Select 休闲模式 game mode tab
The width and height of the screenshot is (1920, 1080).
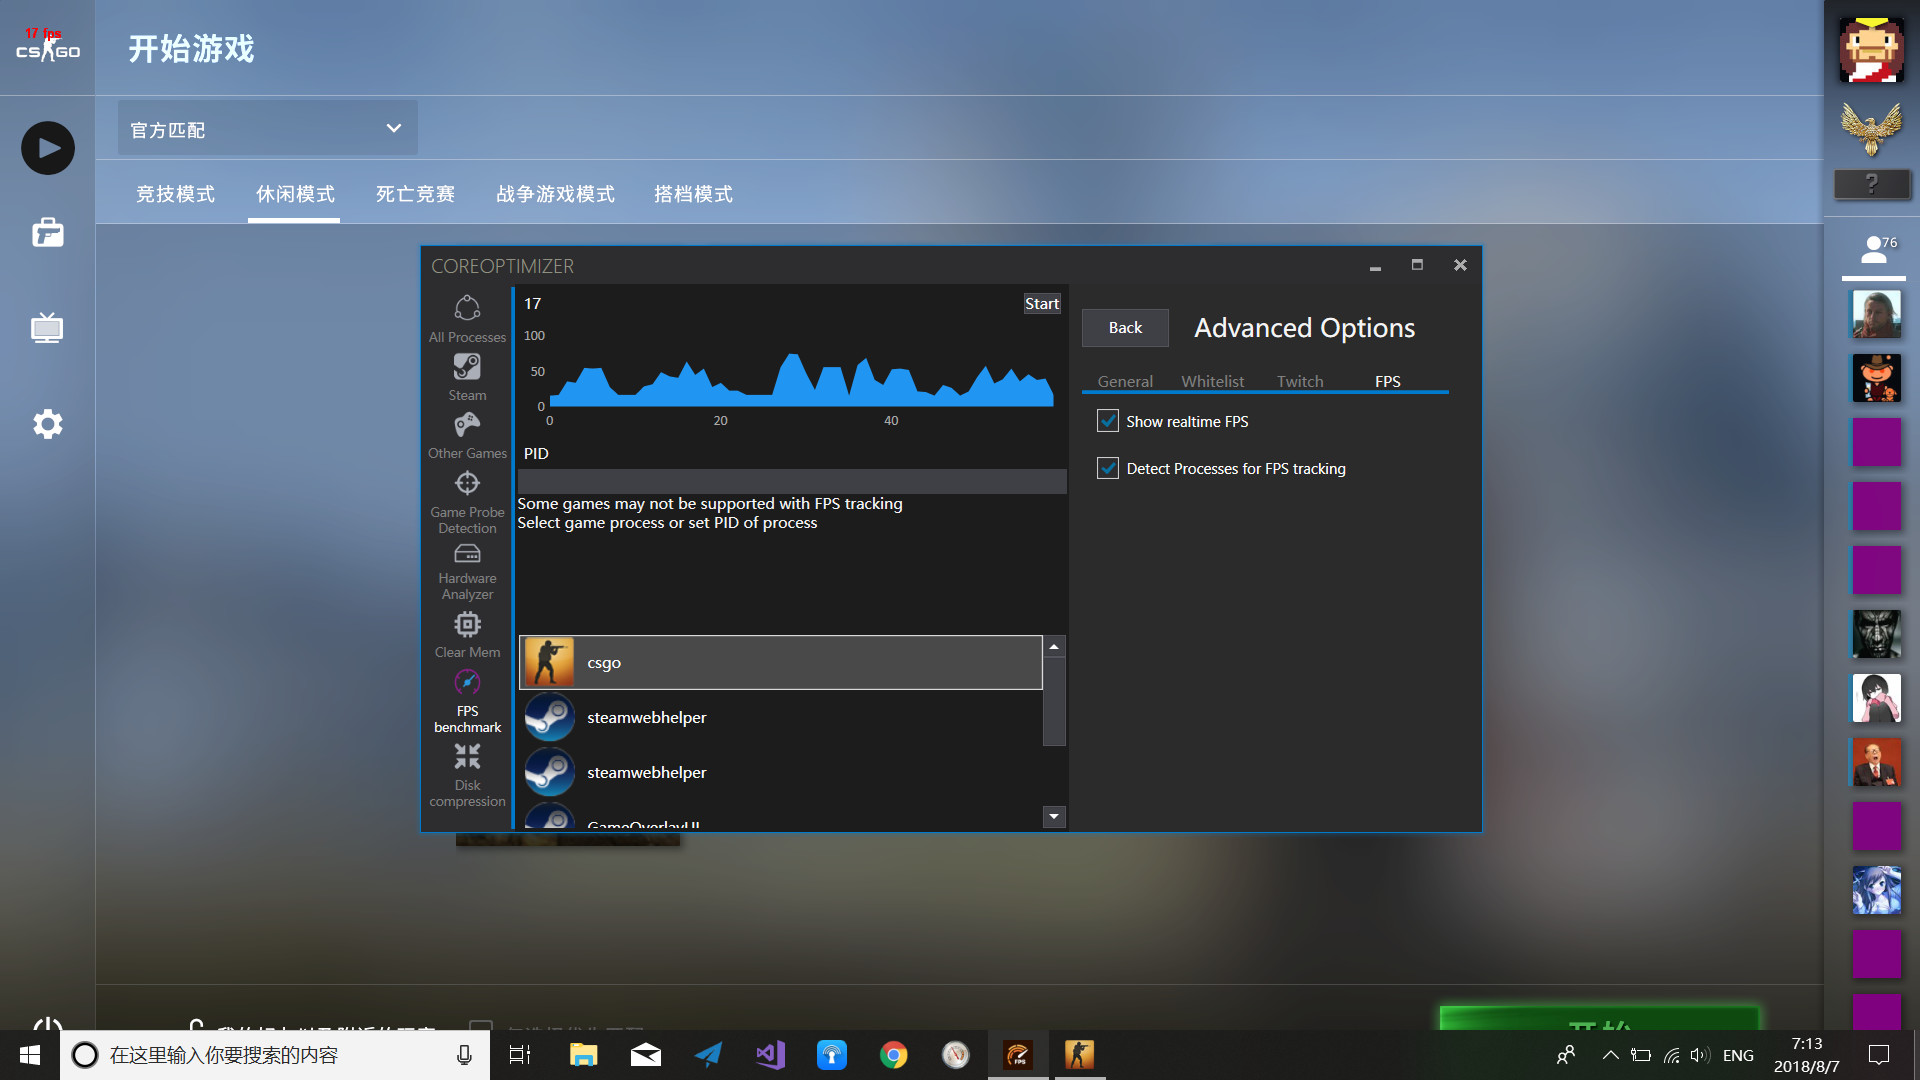tap(295, 194)
